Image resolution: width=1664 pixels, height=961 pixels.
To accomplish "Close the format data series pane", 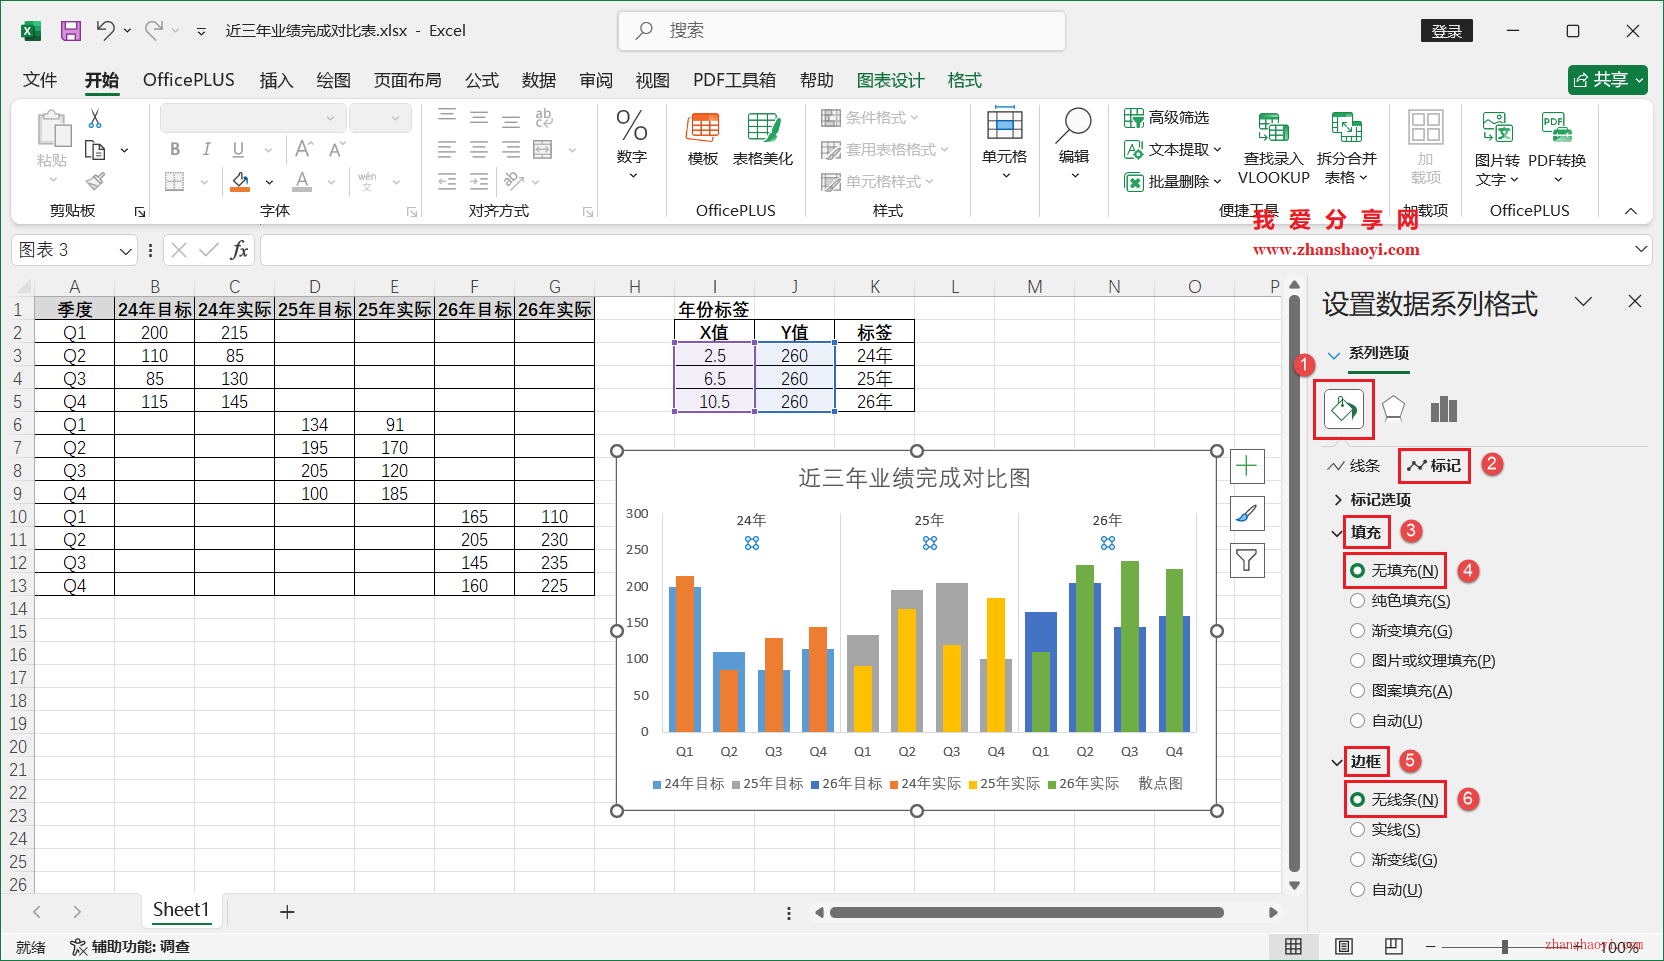I will point(1635,301).
